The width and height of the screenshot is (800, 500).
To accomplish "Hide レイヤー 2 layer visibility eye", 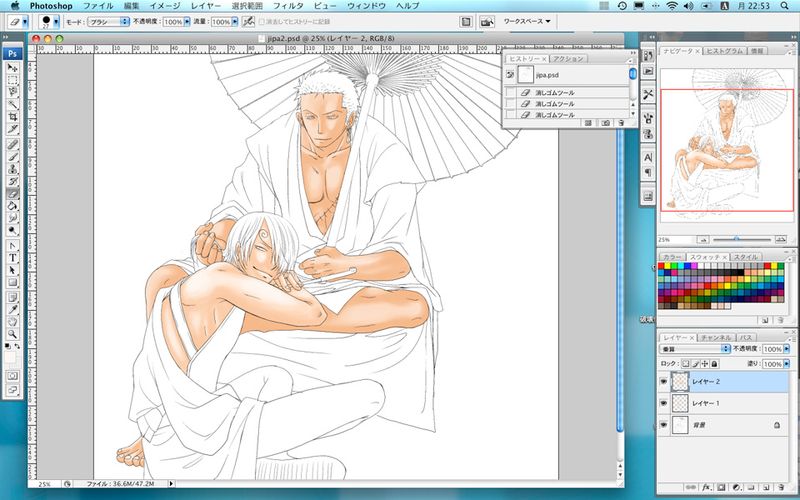I will (x=663, y=382).
